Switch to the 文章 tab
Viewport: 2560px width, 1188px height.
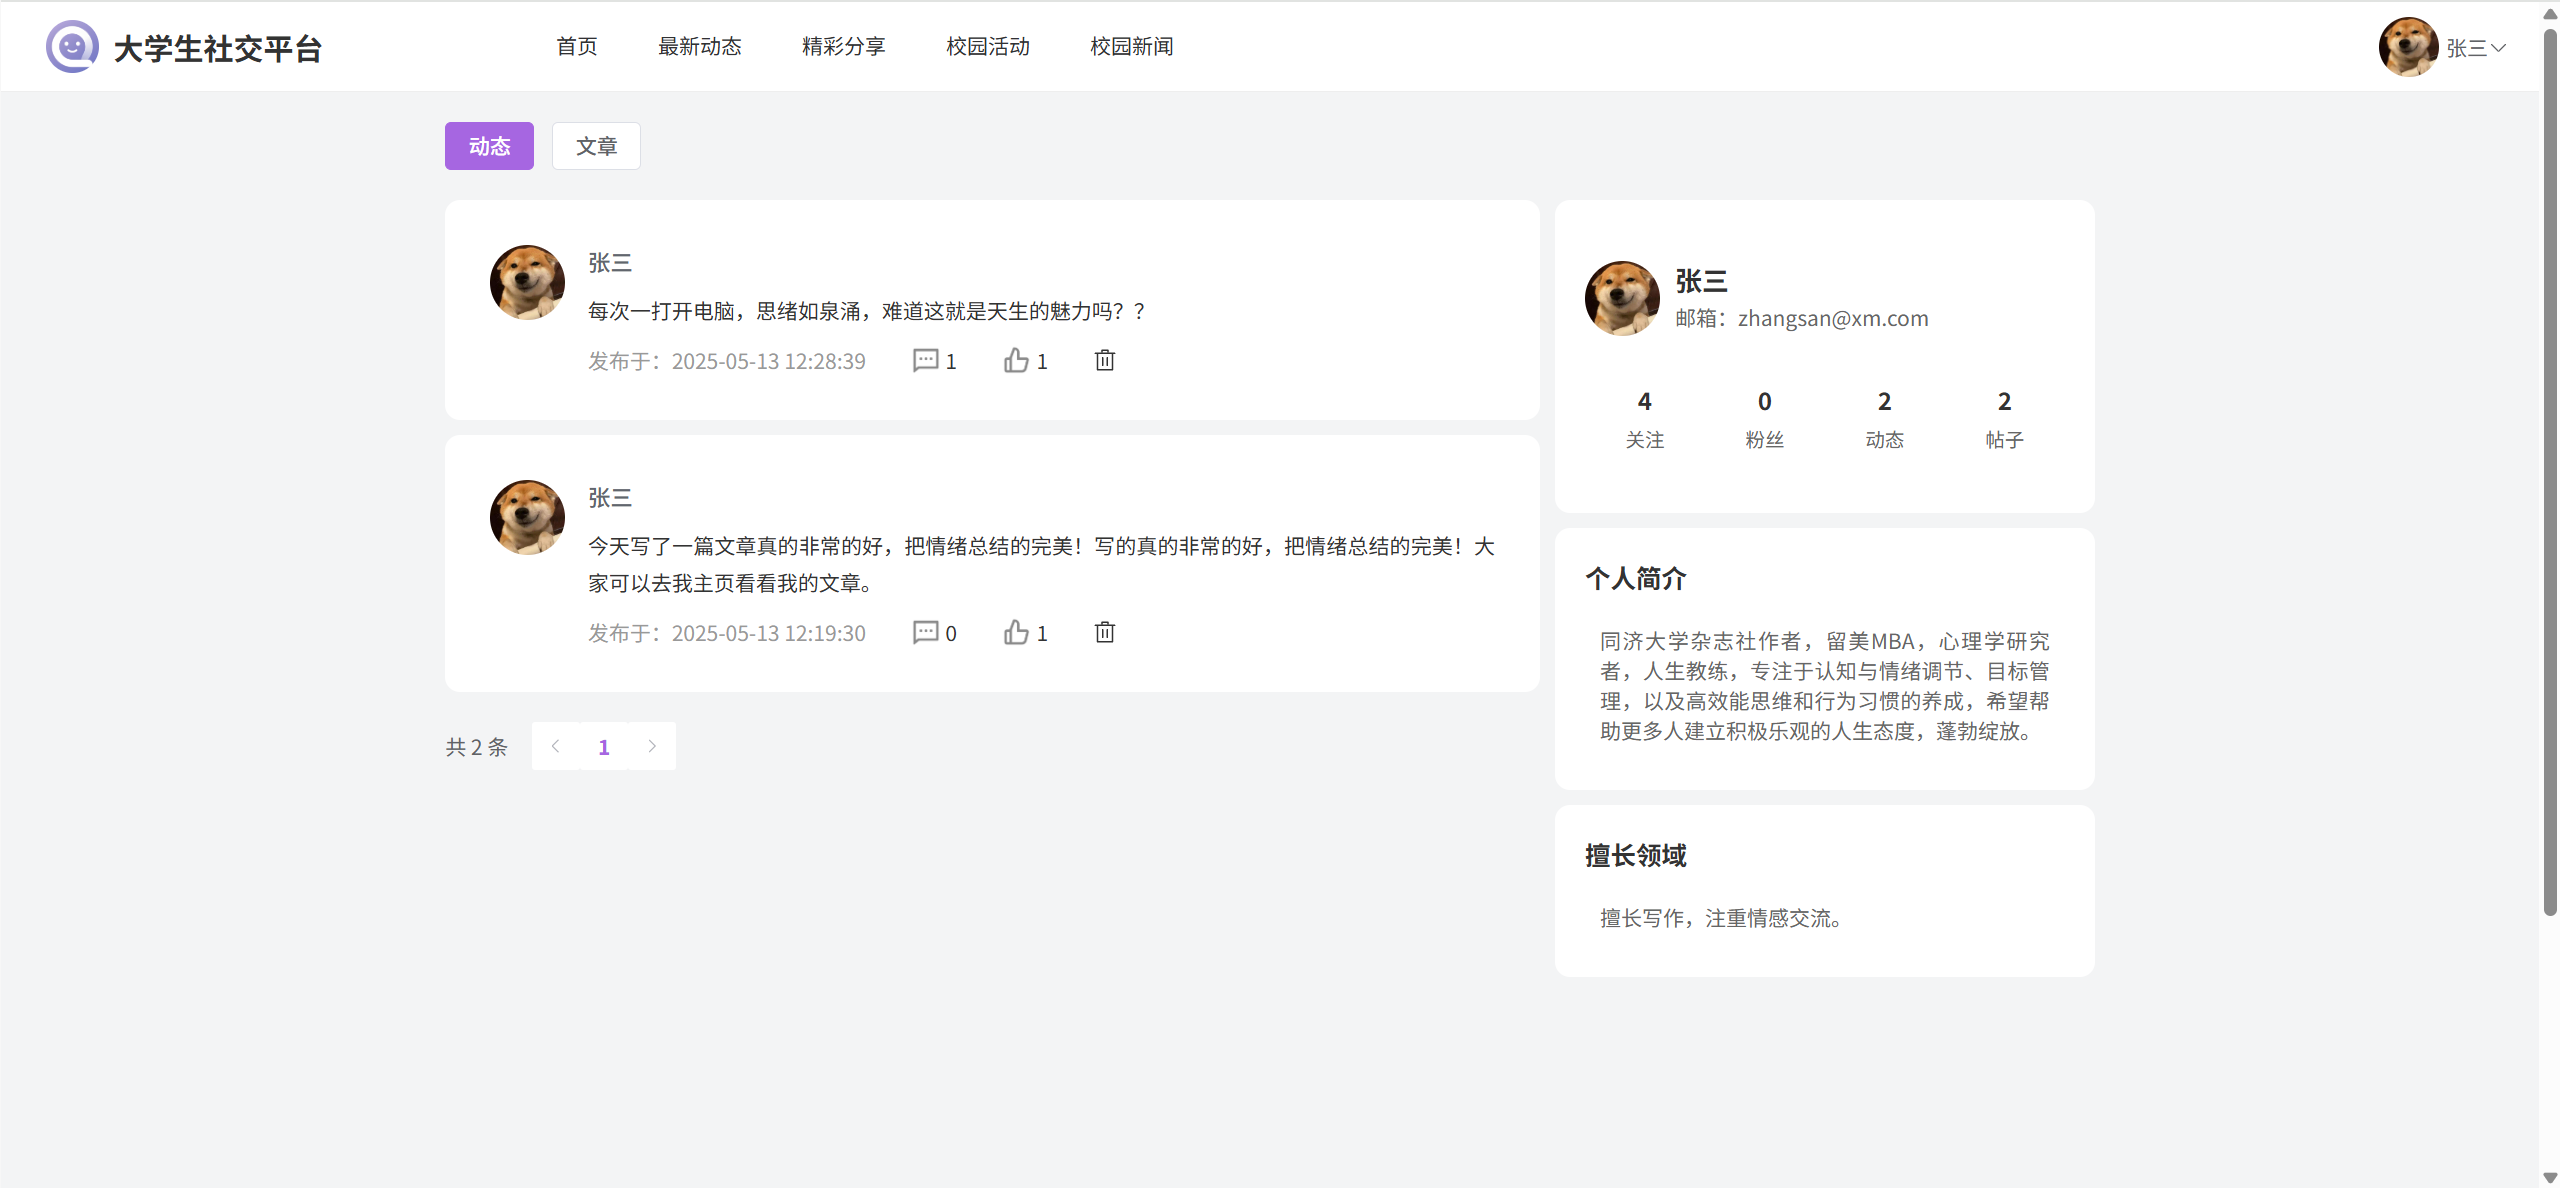click(x=596, y=146)
